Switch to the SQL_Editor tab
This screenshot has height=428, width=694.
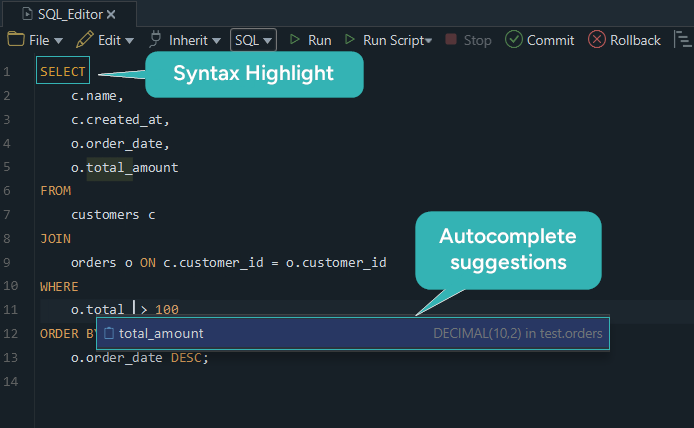(69, 14)
